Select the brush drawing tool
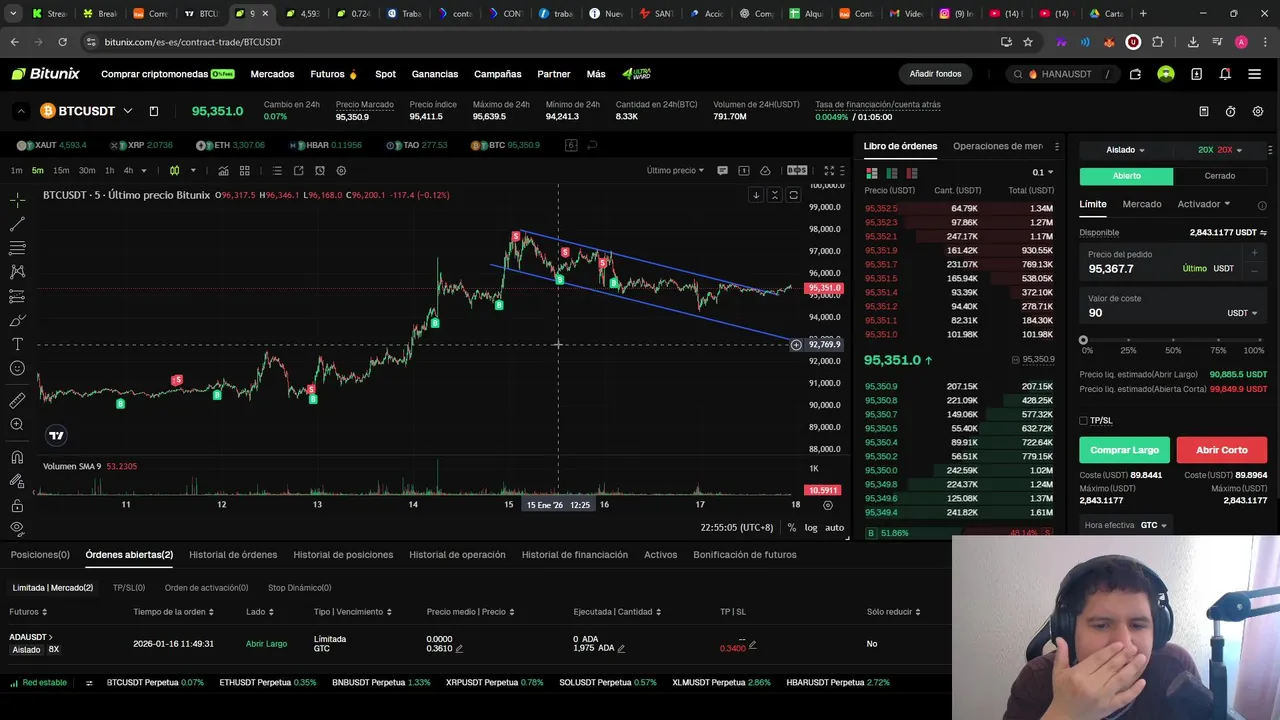This screenshot has height=720, width=1280. [x=17, y=320]
